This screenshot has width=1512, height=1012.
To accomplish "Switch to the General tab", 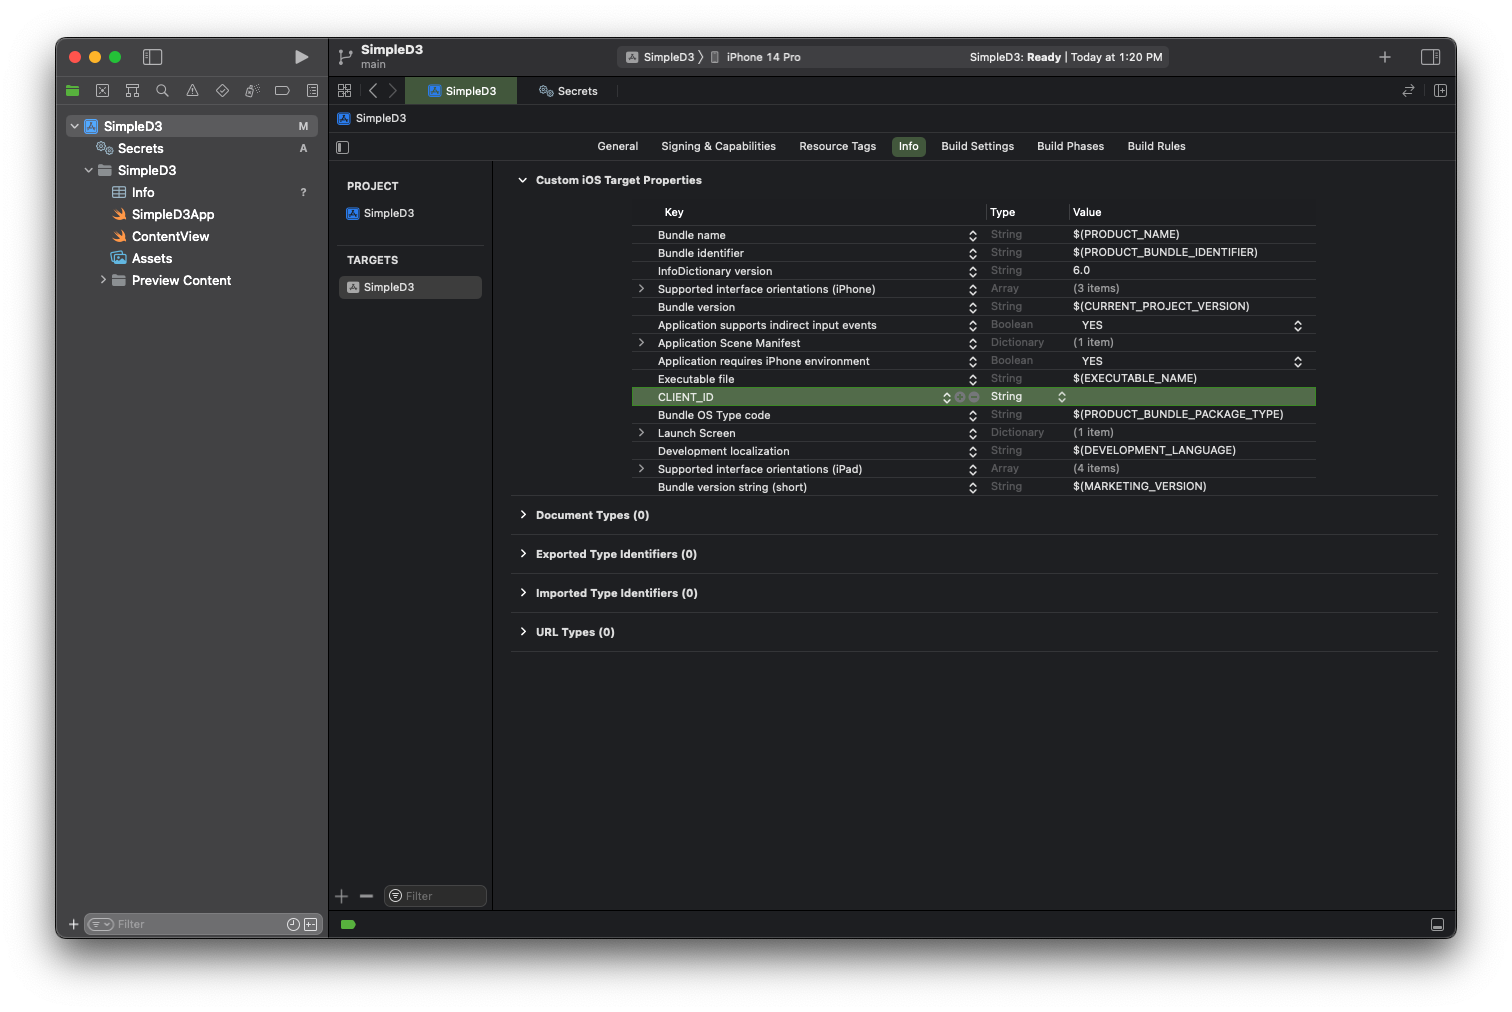I will pos(618,146).
